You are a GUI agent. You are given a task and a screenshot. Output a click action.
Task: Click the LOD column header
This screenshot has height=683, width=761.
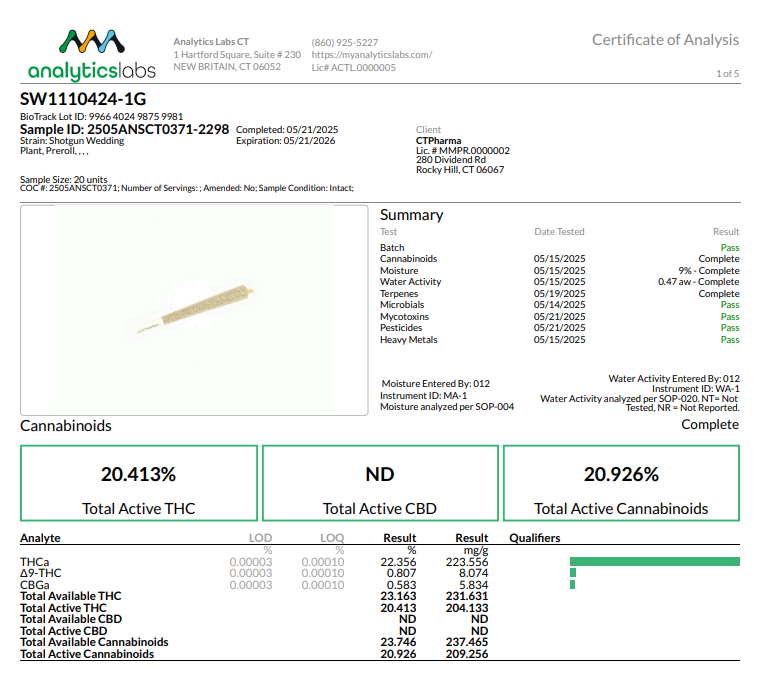[260, 538]
